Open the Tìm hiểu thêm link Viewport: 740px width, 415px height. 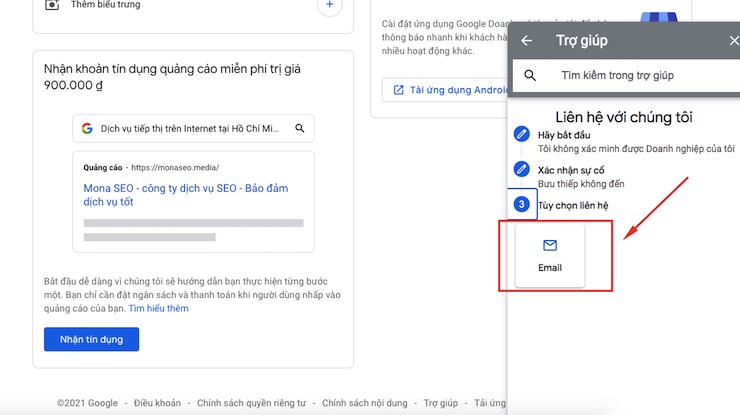159,308
